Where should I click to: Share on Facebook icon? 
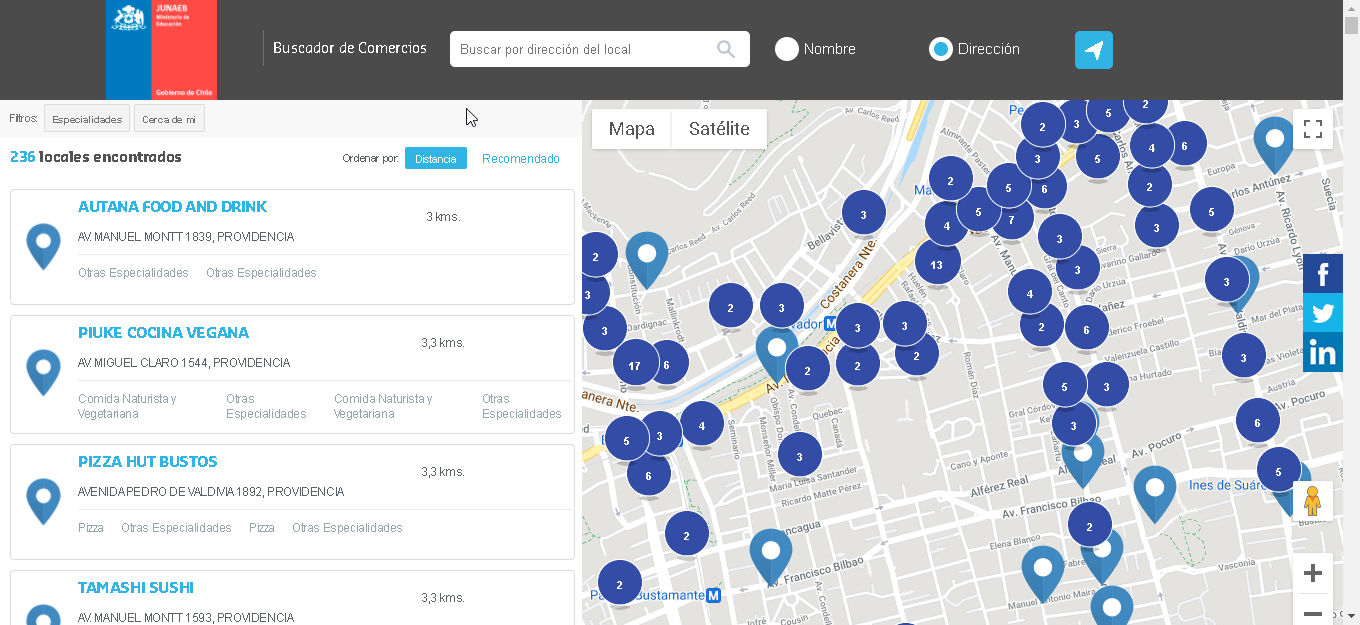(1322, 274)
